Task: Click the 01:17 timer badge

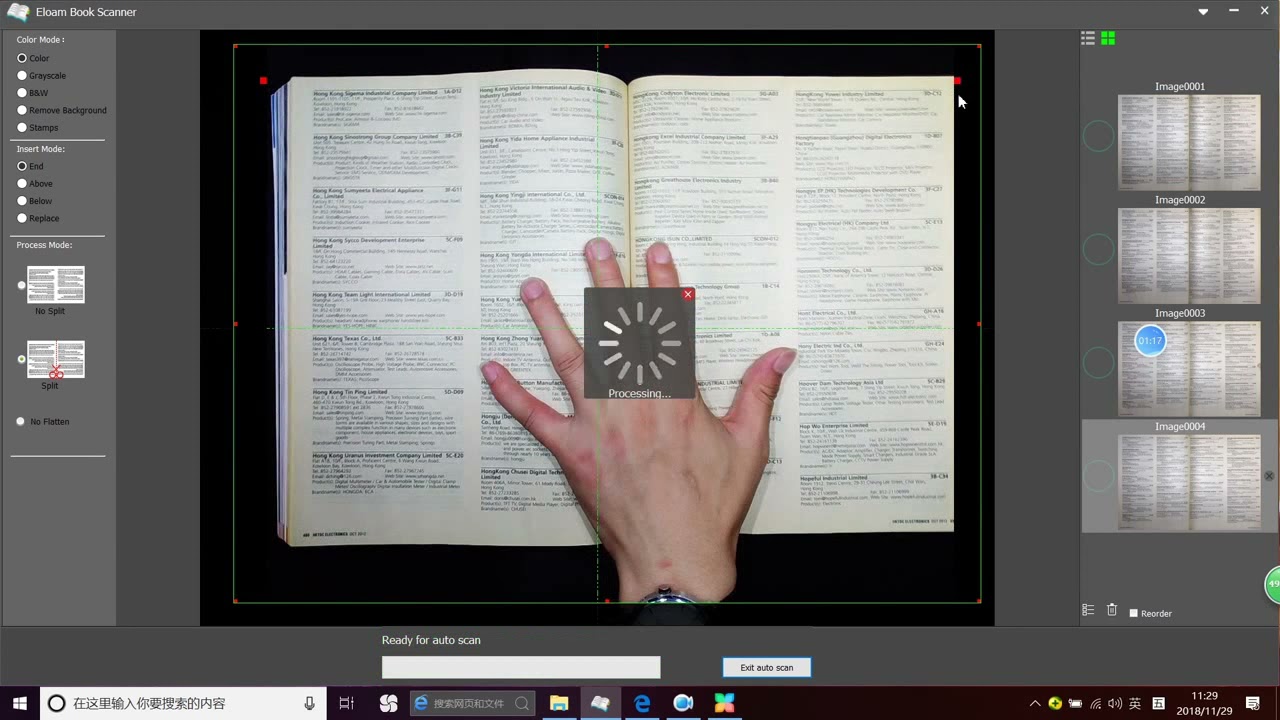Action: click(1150, 341)
